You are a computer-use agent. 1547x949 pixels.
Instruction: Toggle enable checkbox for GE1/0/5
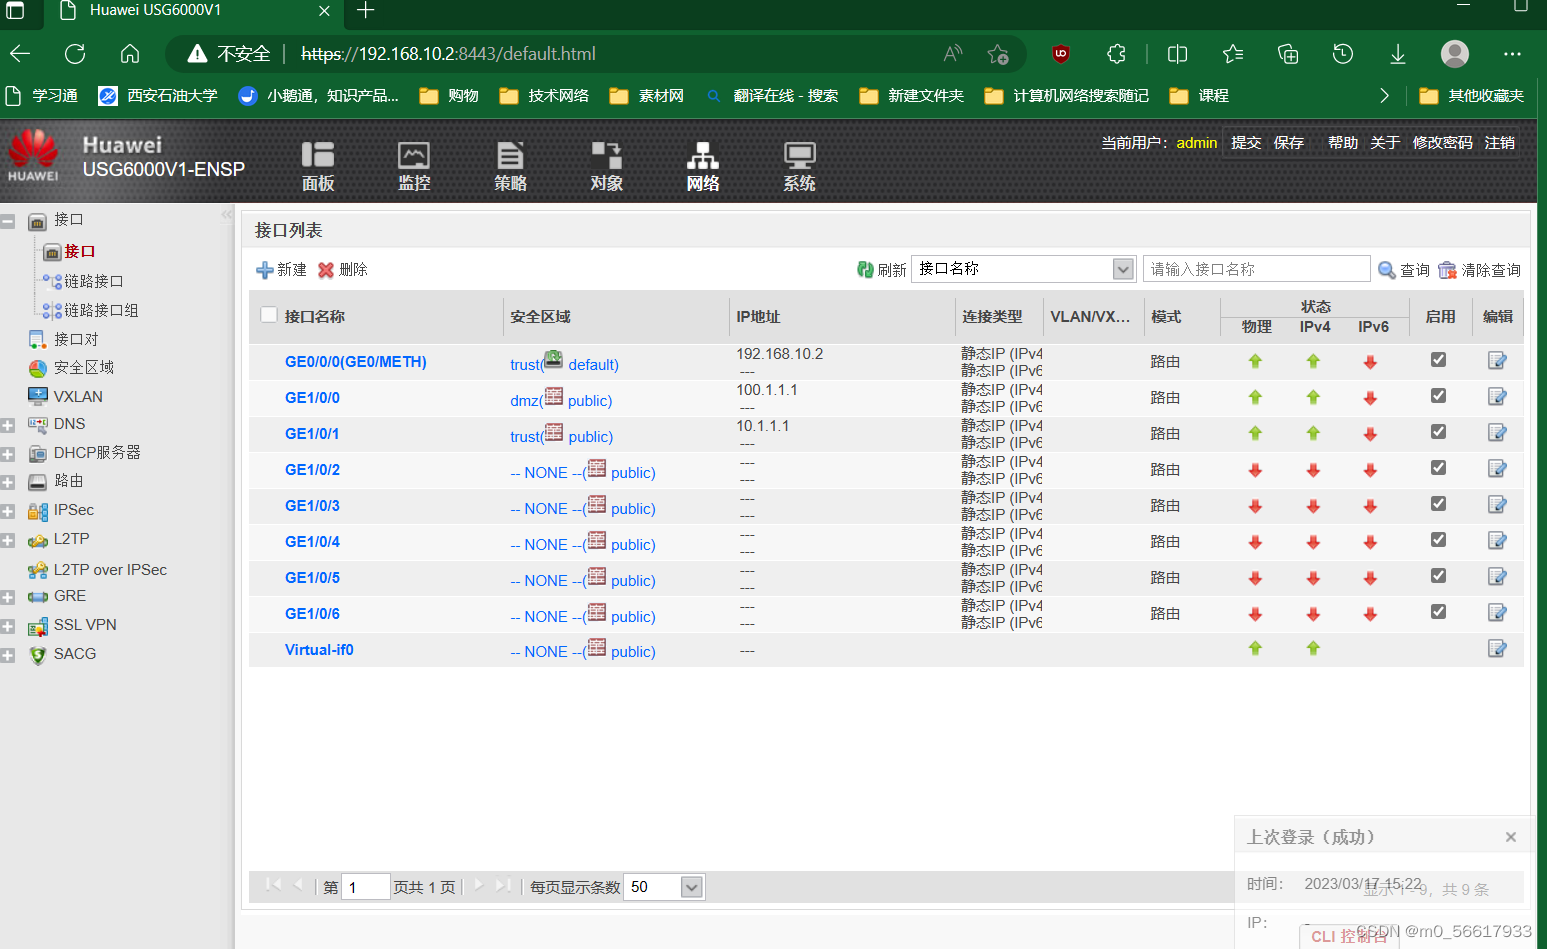(x=1438, y=575)
